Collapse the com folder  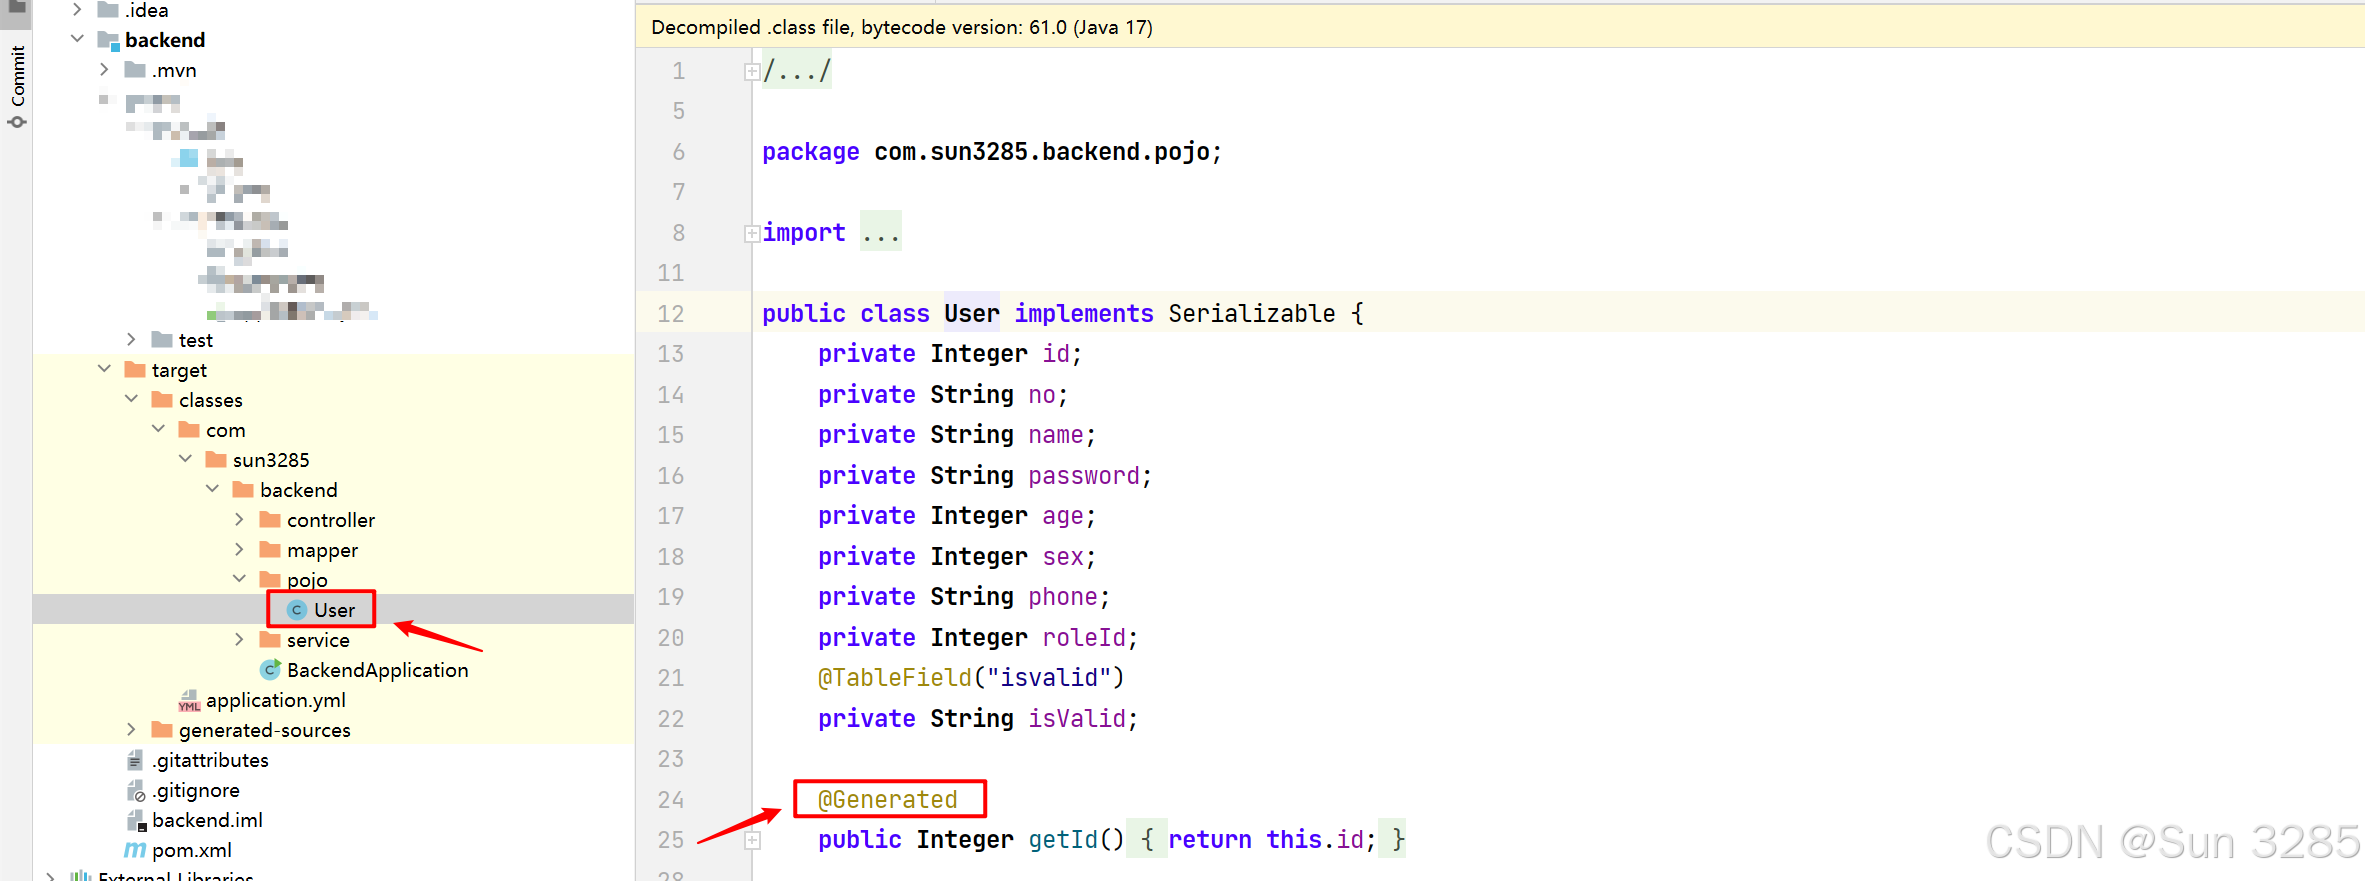[158, 429]
